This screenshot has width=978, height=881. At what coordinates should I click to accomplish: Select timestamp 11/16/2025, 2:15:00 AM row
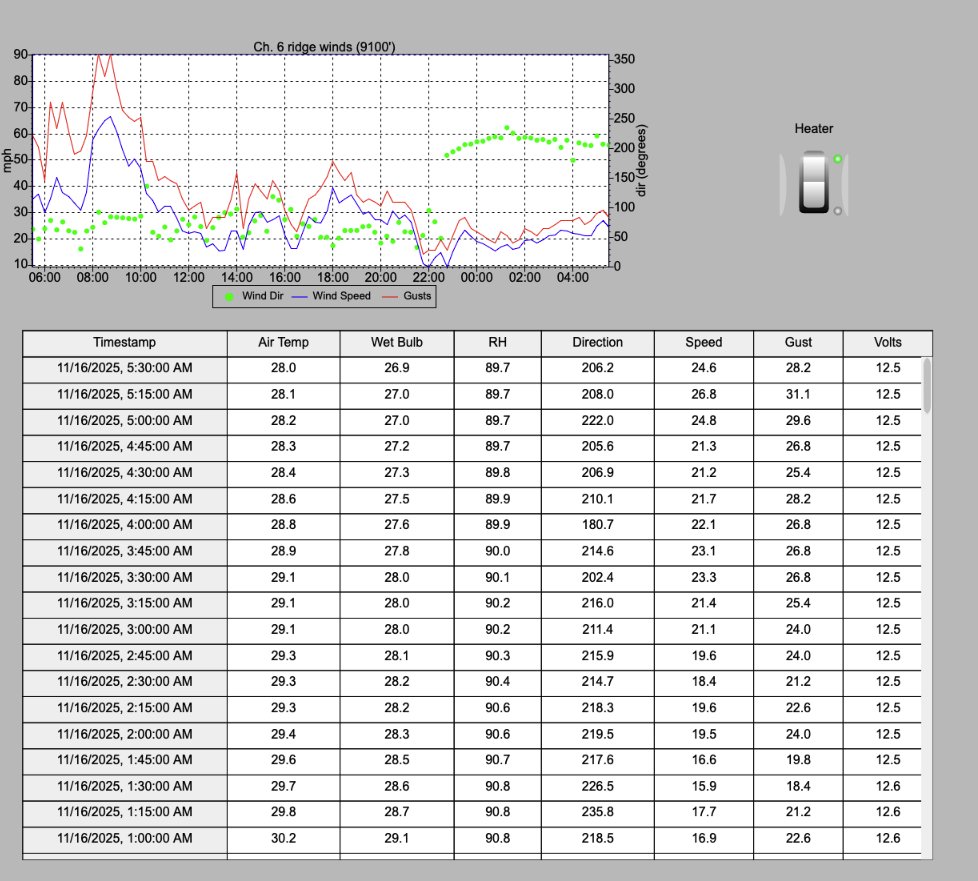[472, 708]
